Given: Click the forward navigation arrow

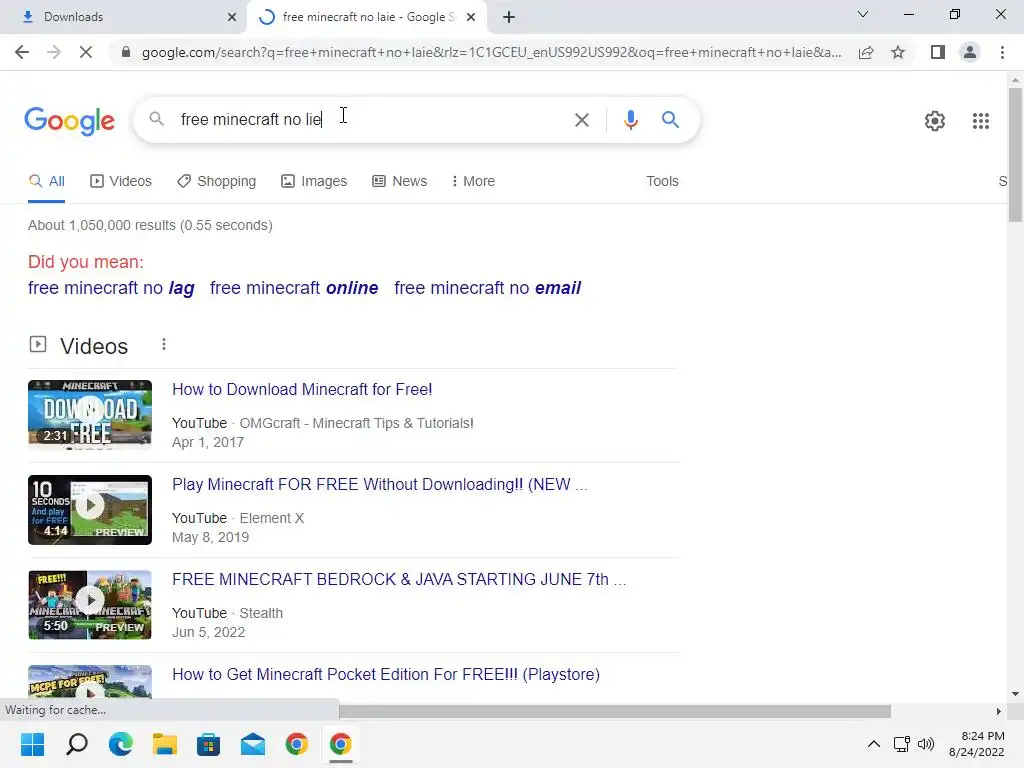Looking at the screenshot, I should pos(54,52).
